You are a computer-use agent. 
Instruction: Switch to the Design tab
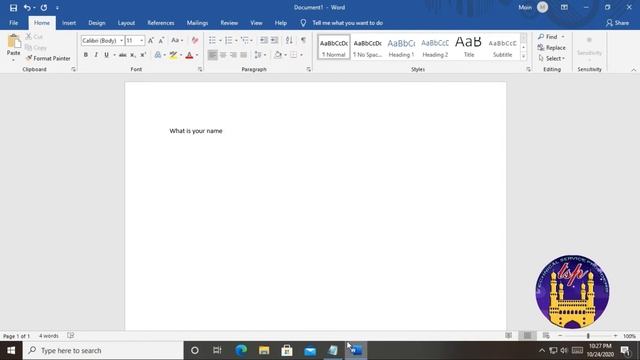(97, 23)
